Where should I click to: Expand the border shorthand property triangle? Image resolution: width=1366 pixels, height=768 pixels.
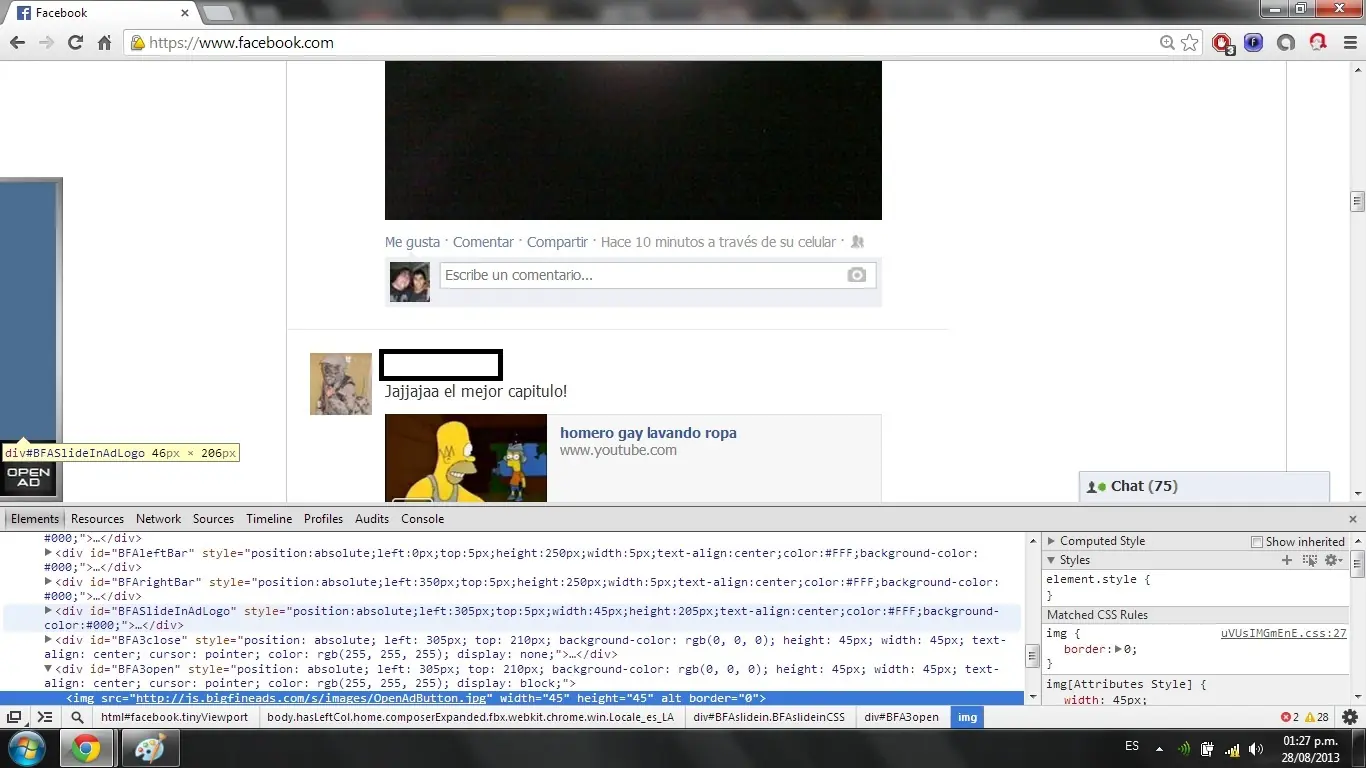[1119, 649]
